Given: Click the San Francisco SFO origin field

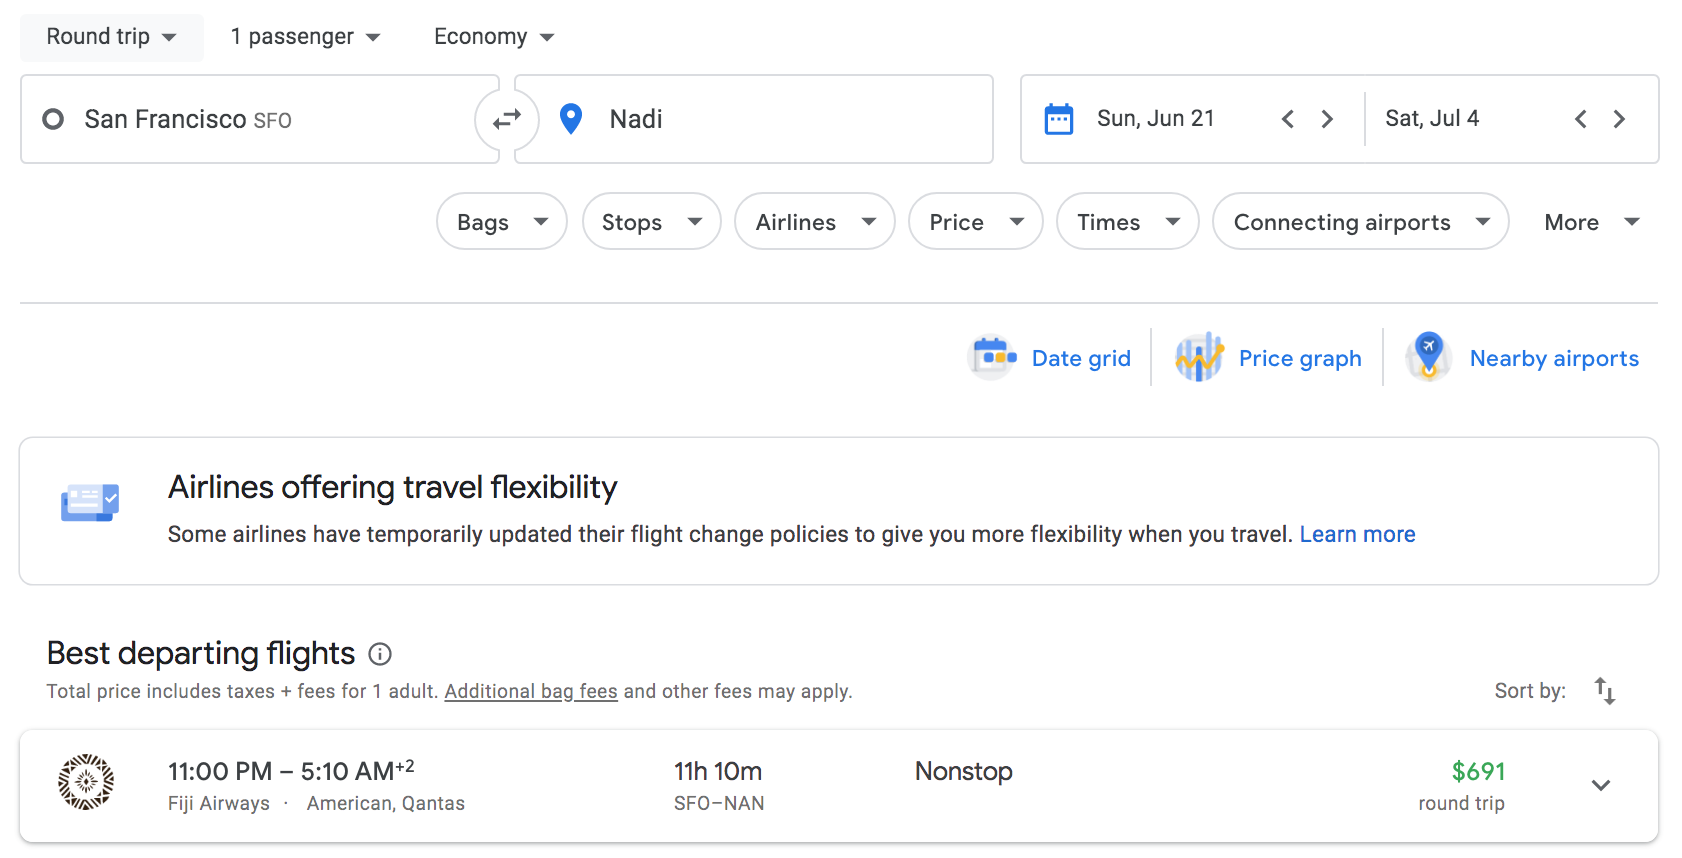Looking at the screenshot, I should 259,119.
